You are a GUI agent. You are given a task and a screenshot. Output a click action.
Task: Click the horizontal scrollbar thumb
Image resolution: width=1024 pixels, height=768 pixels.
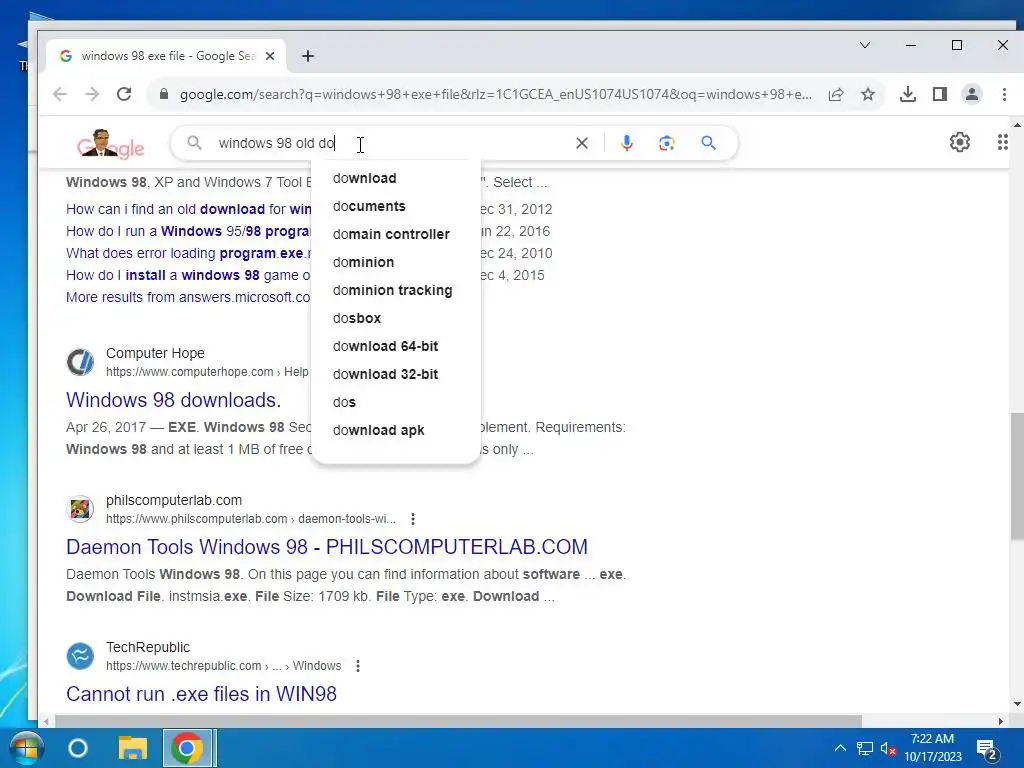457,721
